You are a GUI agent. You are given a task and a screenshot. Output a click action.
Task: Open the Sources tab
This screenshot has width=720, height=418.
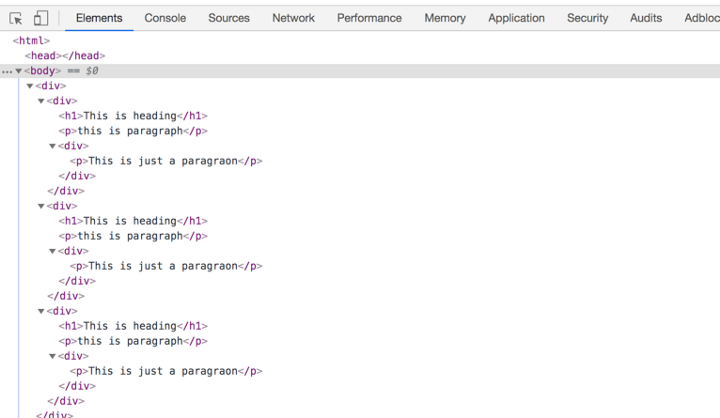click(x=229, y=18)
